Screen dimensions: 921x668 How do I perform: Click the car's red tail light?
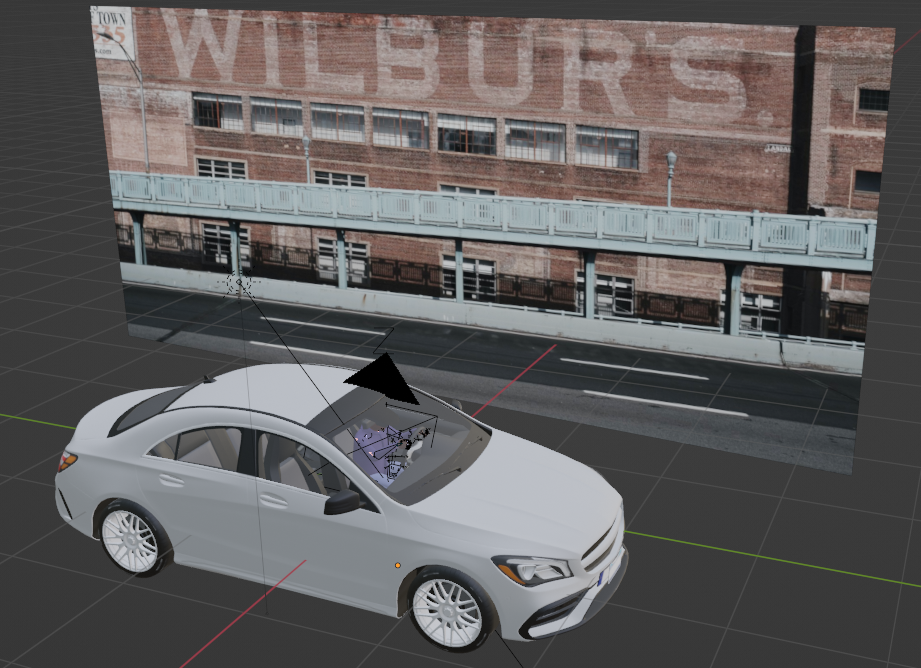coord(66,461)
